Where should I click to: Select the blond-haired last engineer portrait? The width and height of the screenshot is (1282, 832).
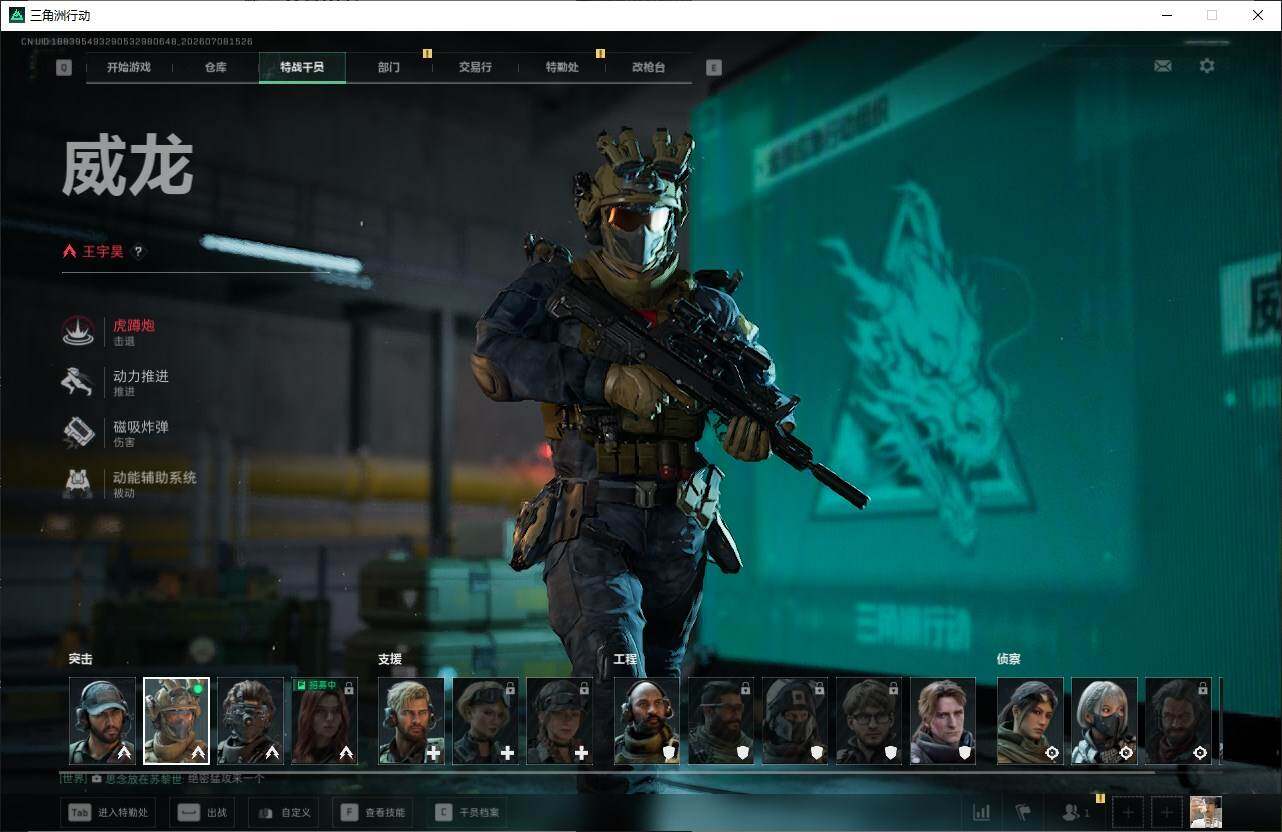point(943,721)
